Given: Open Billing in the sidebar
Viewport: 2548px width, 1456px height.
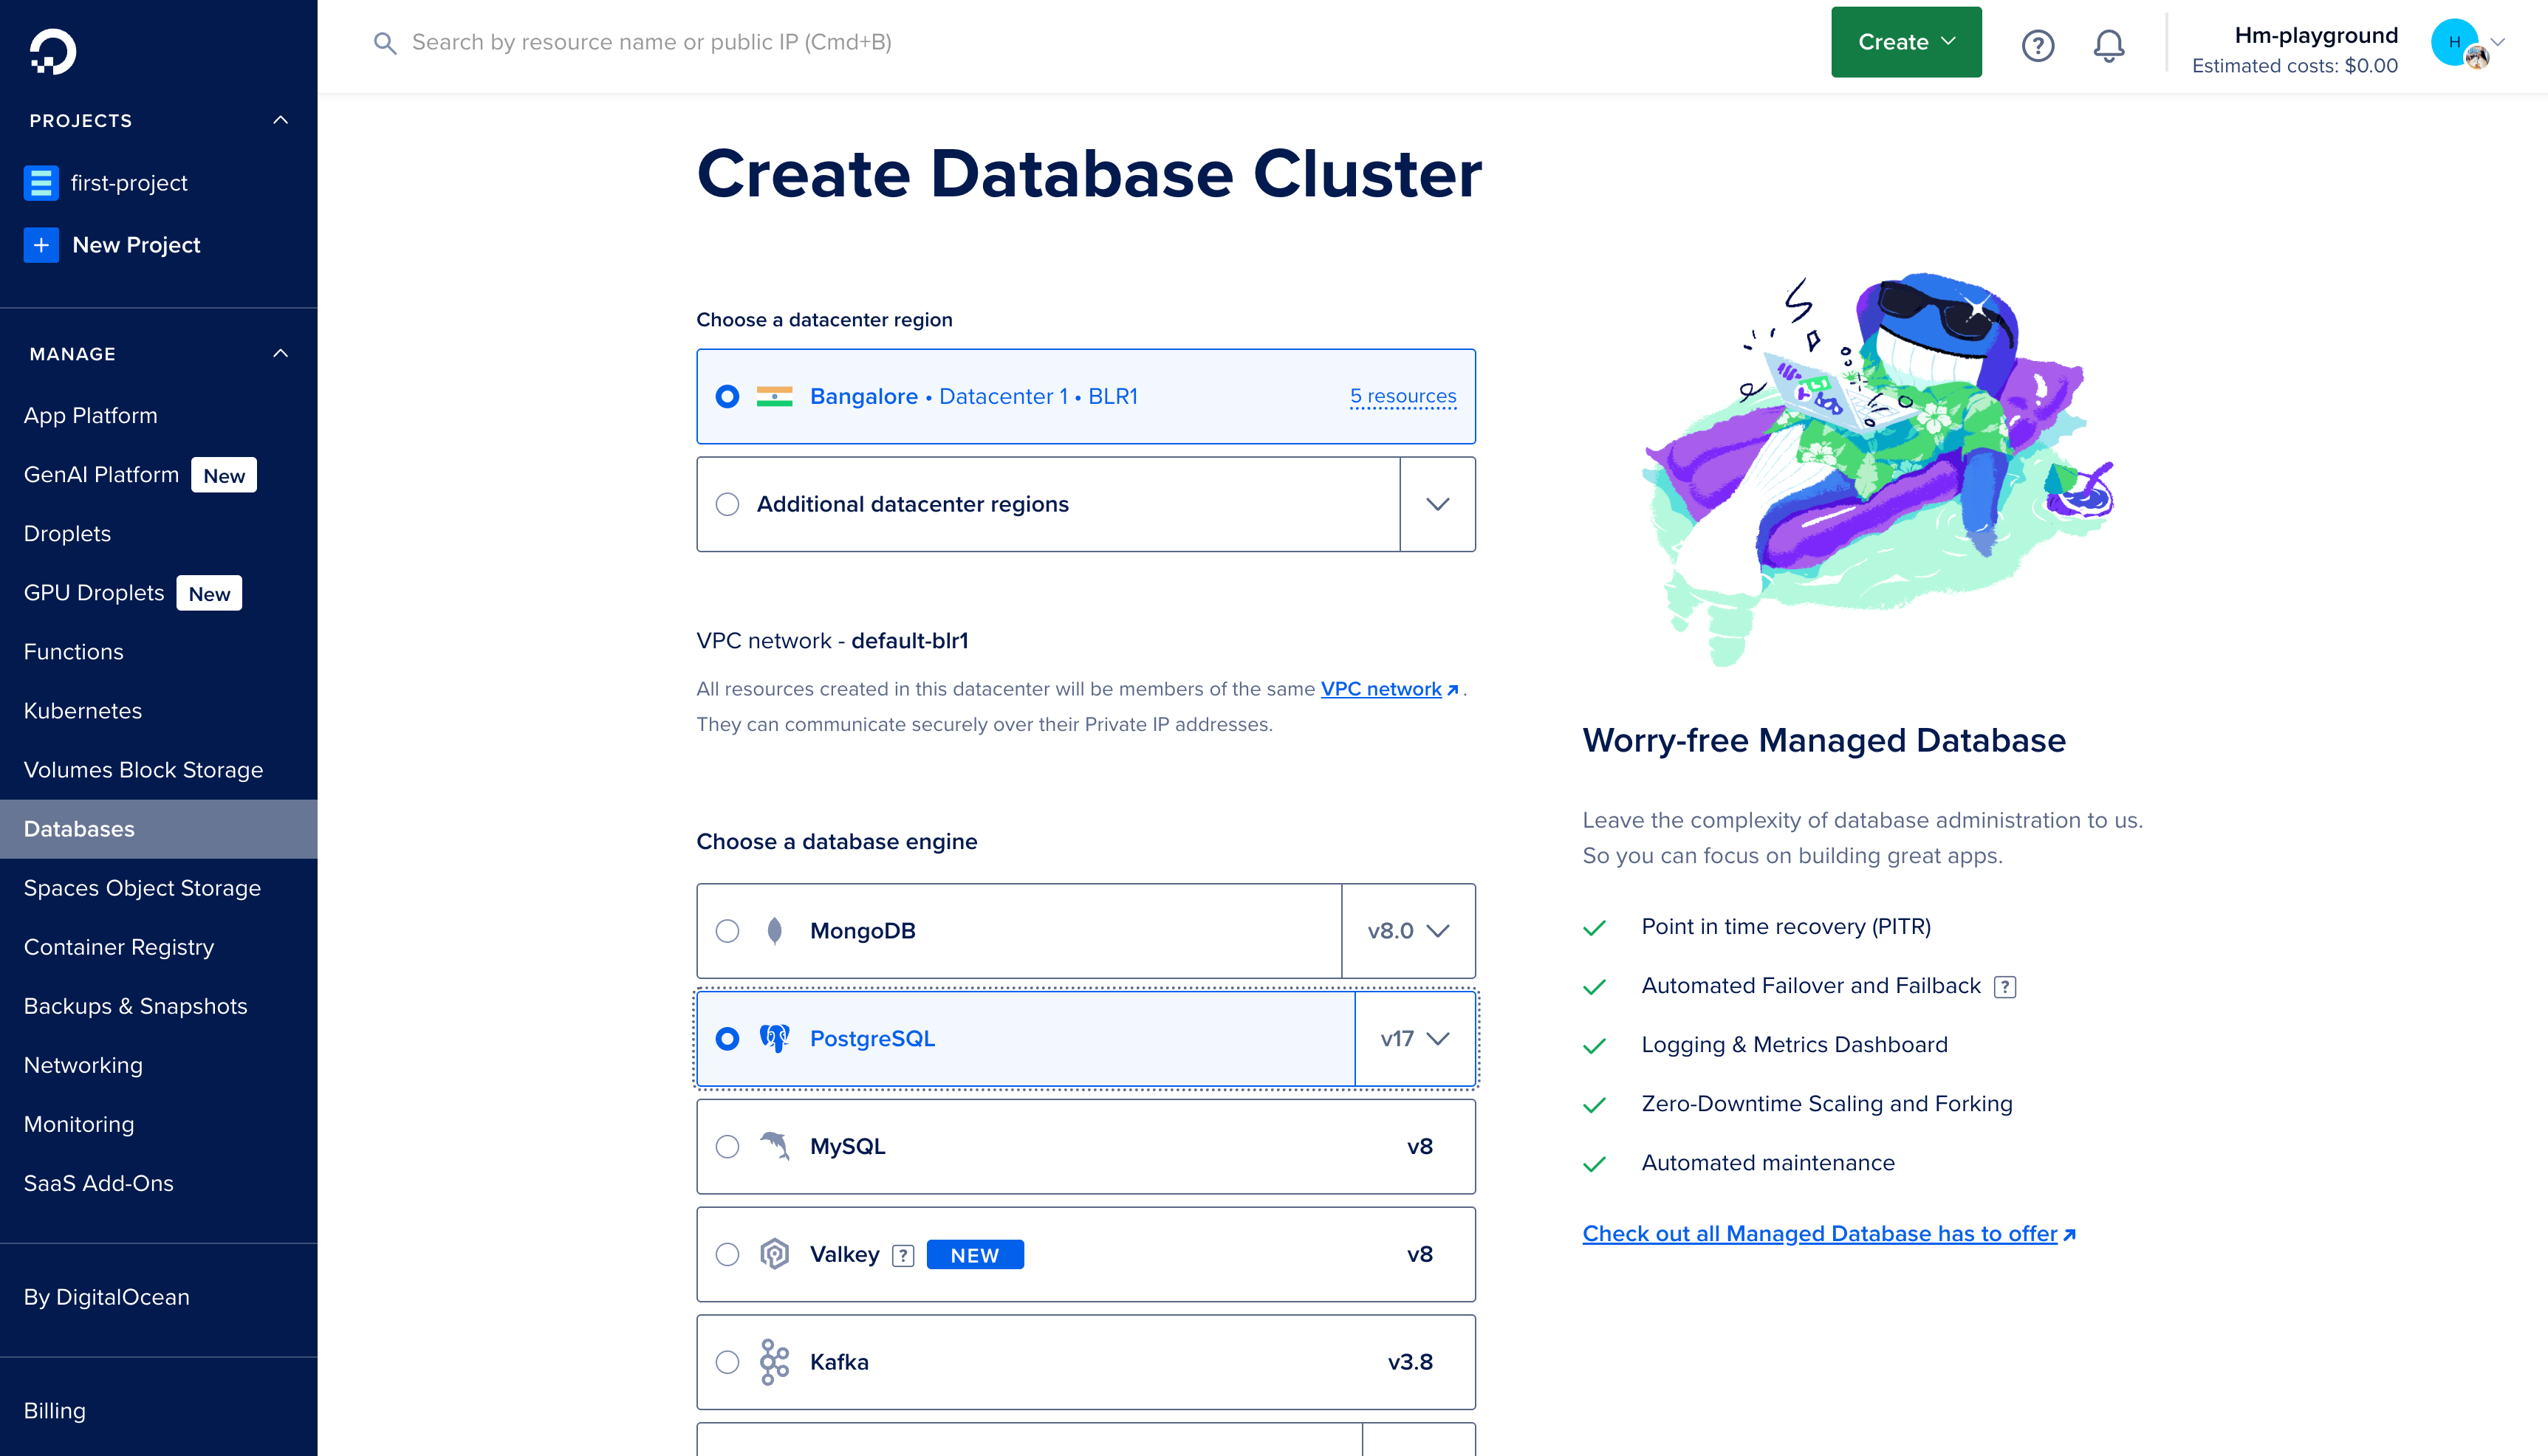Looking at the screenshot, I should pyautogui.click(x=55, y=1410).
